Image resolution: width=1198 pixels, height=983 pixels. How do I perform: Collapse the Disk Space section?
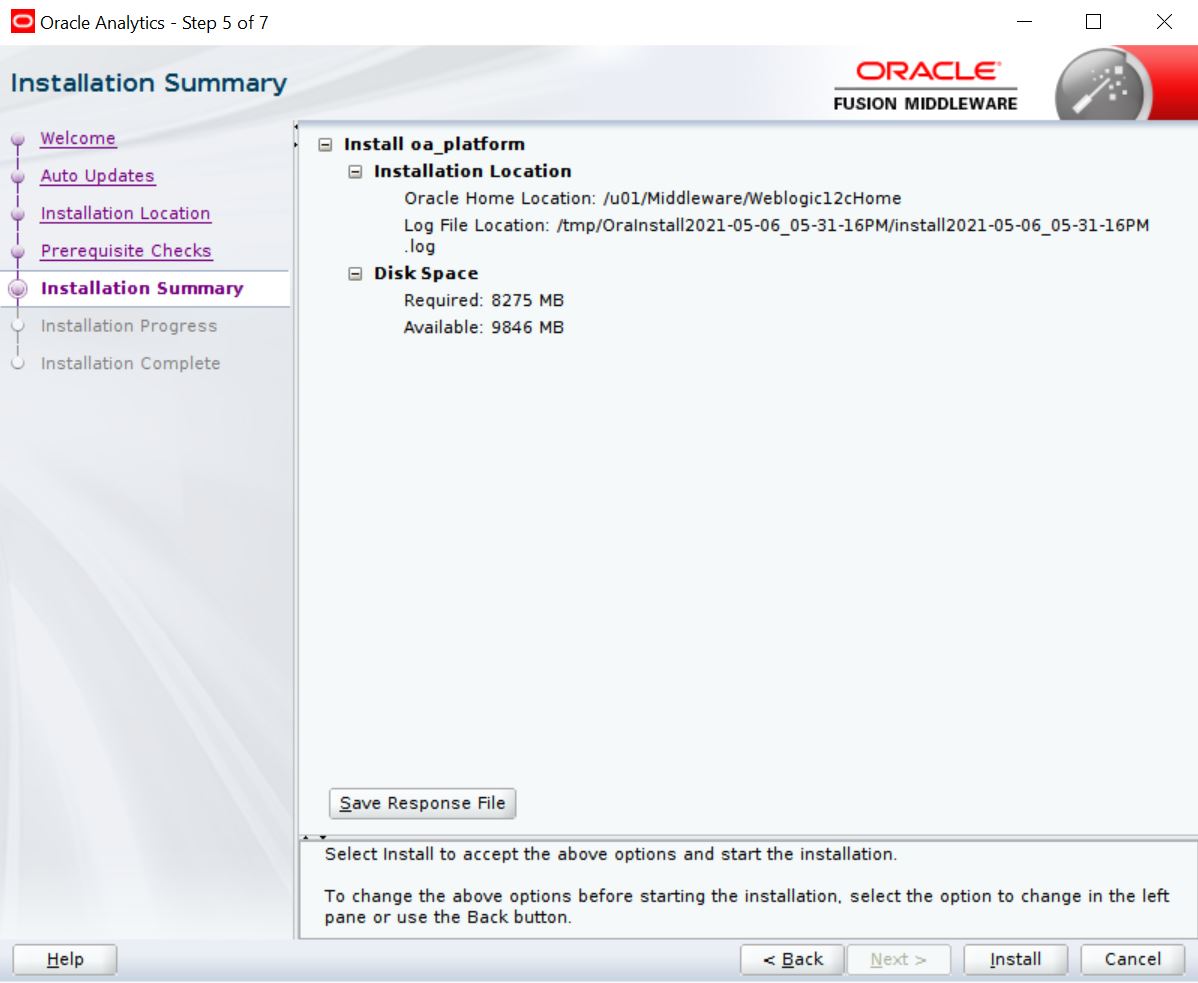click(x=355, y=273)
